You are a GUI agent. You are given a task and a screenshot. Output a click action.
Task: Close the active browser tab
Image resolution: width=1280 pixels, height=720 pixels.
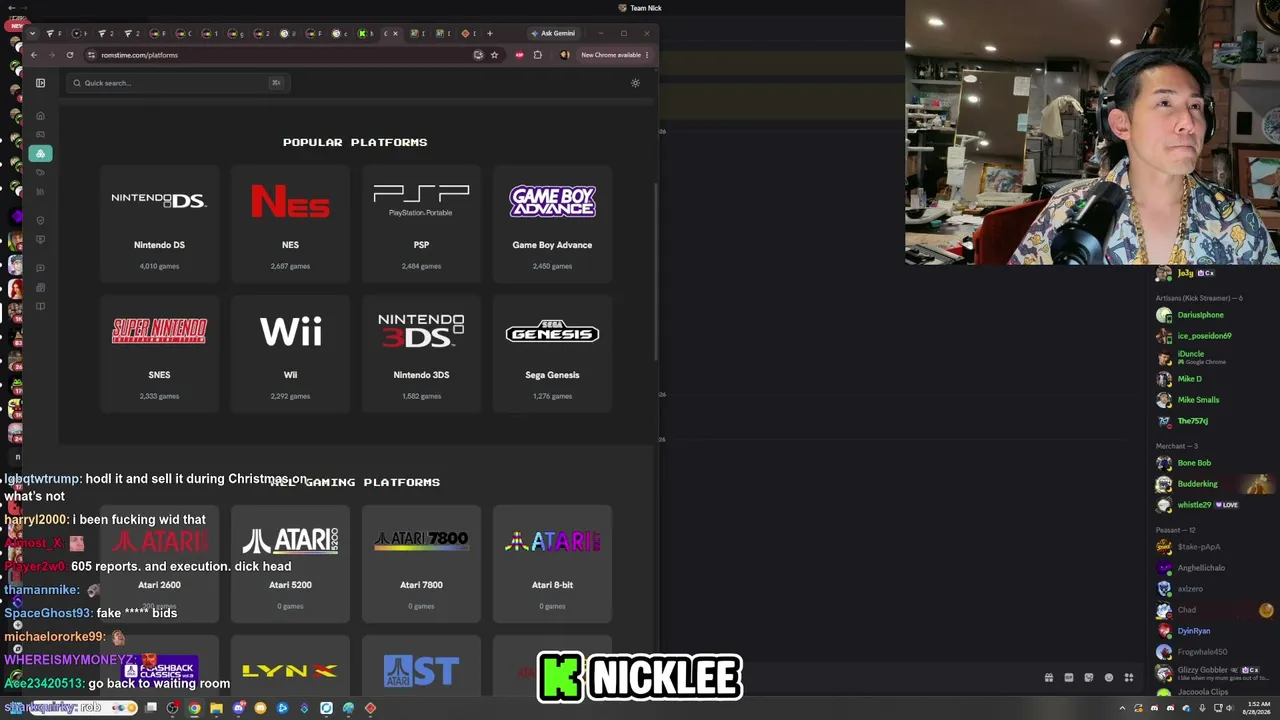coord(395,33)
